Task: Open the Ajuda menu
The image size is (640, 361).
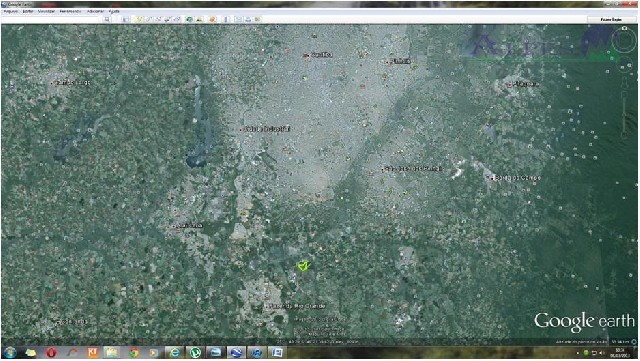Action: [x=114, y=11]
